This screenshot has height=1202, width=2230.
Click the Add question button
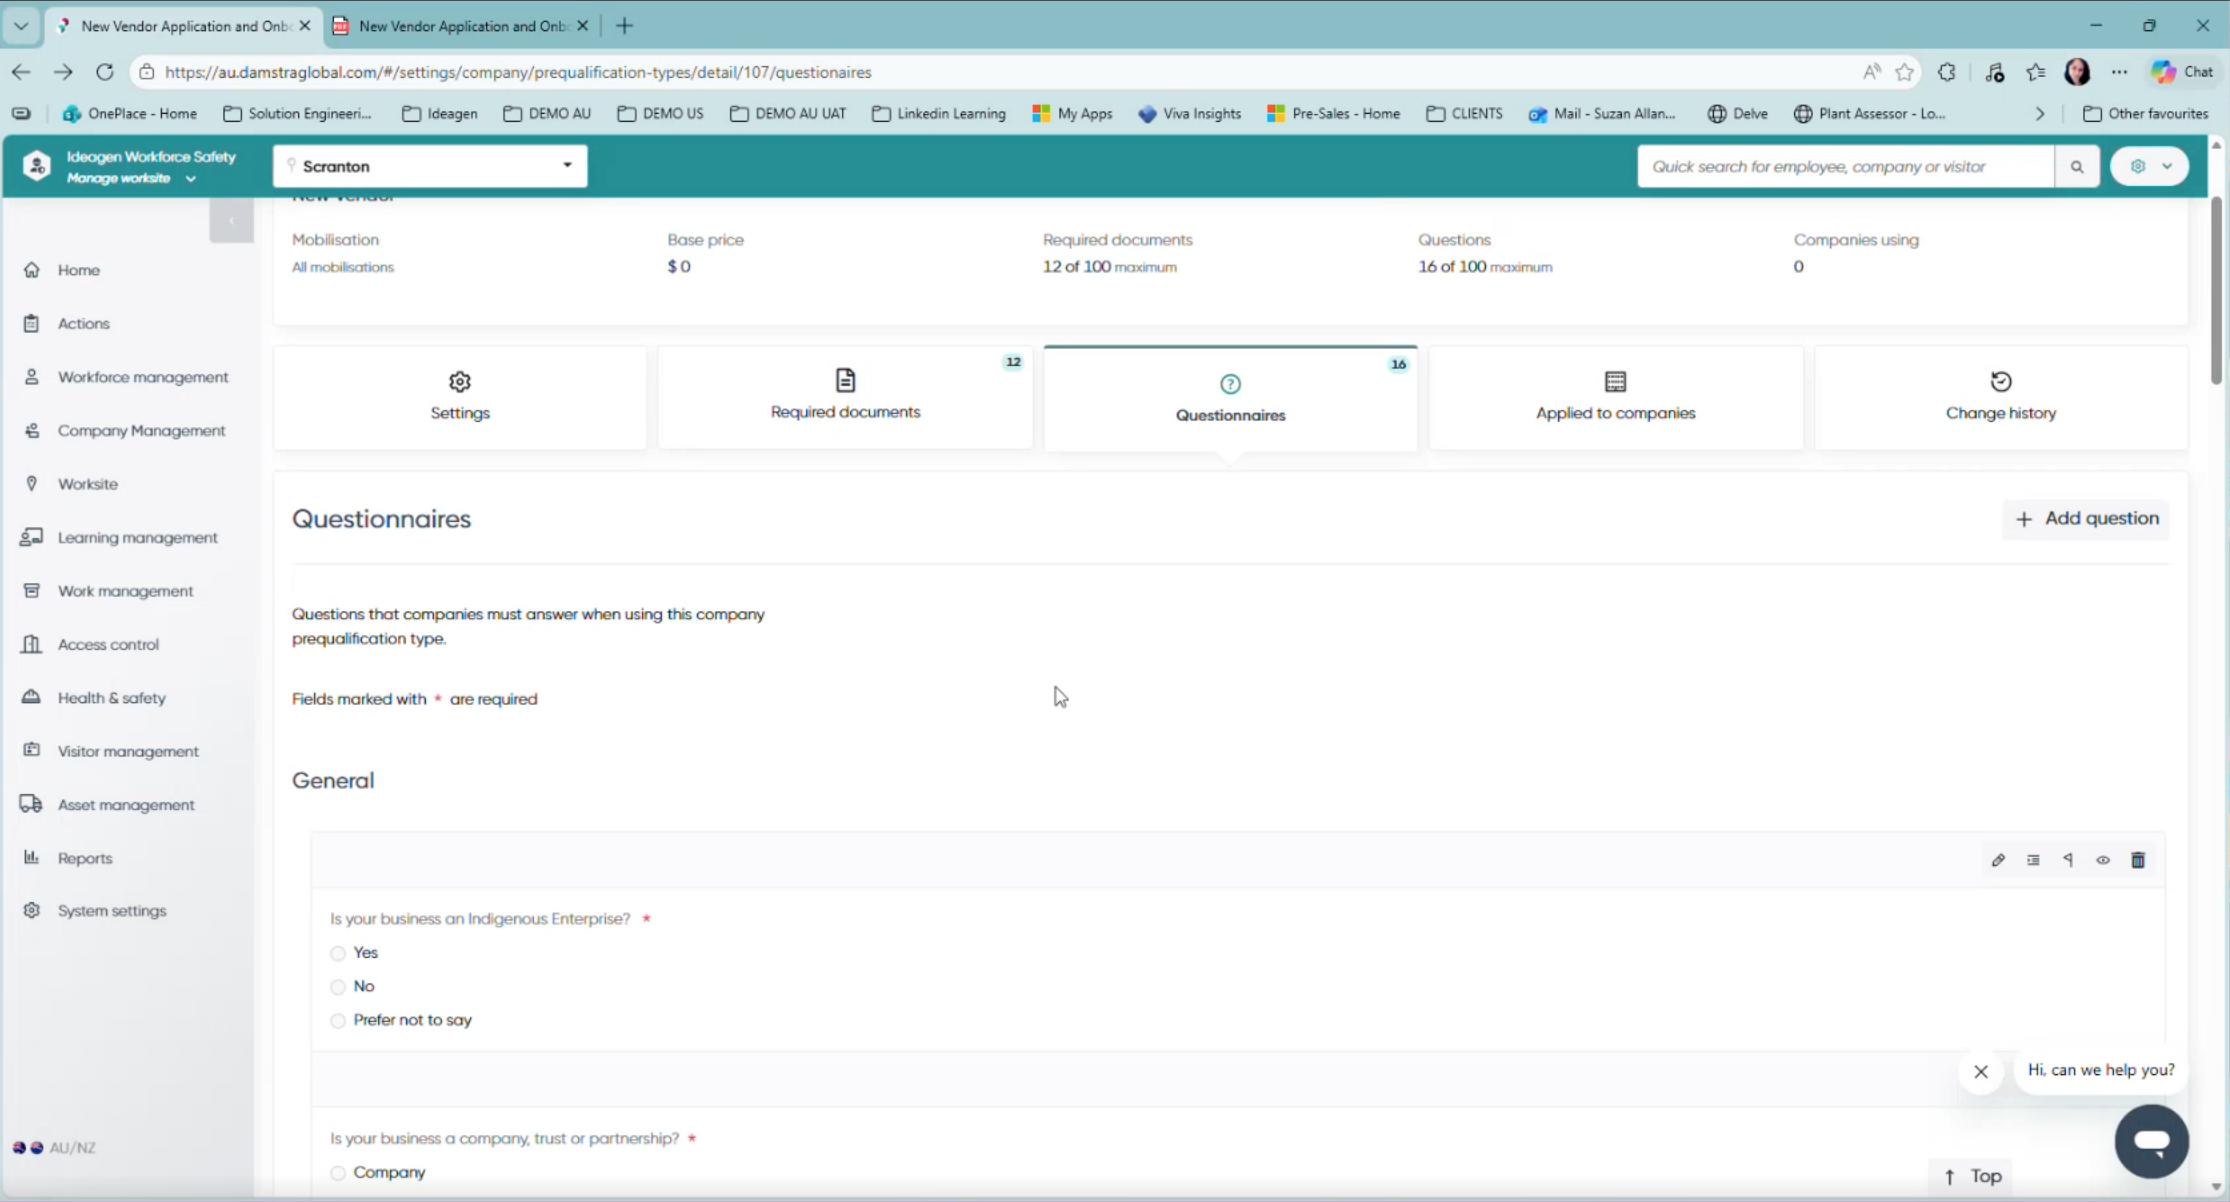click(2086, 518)
